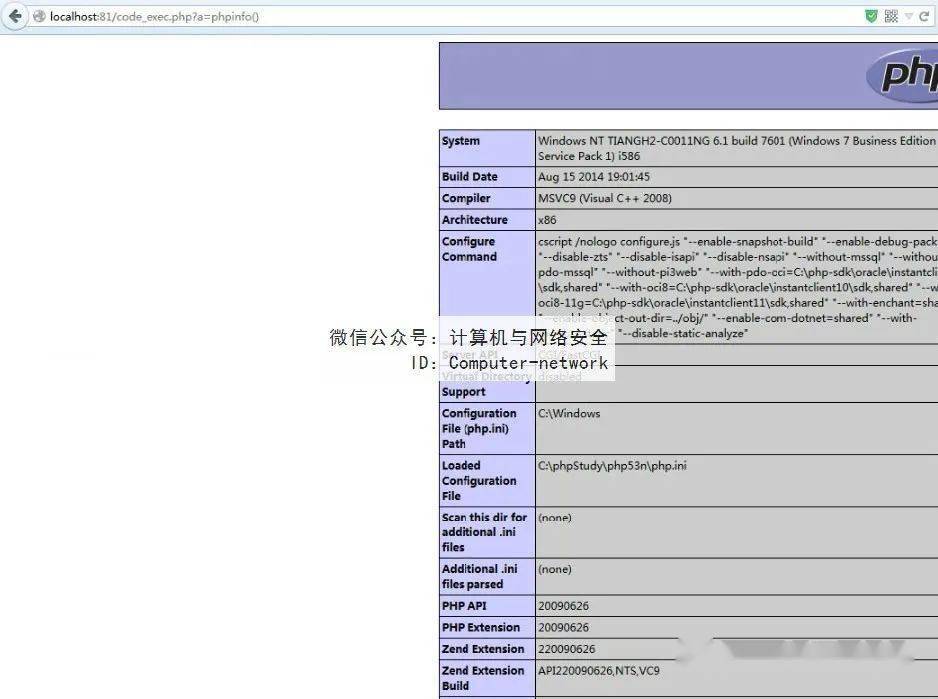Select the "Zend Extension Build" label
938x699 pixels.
(483, 678)
